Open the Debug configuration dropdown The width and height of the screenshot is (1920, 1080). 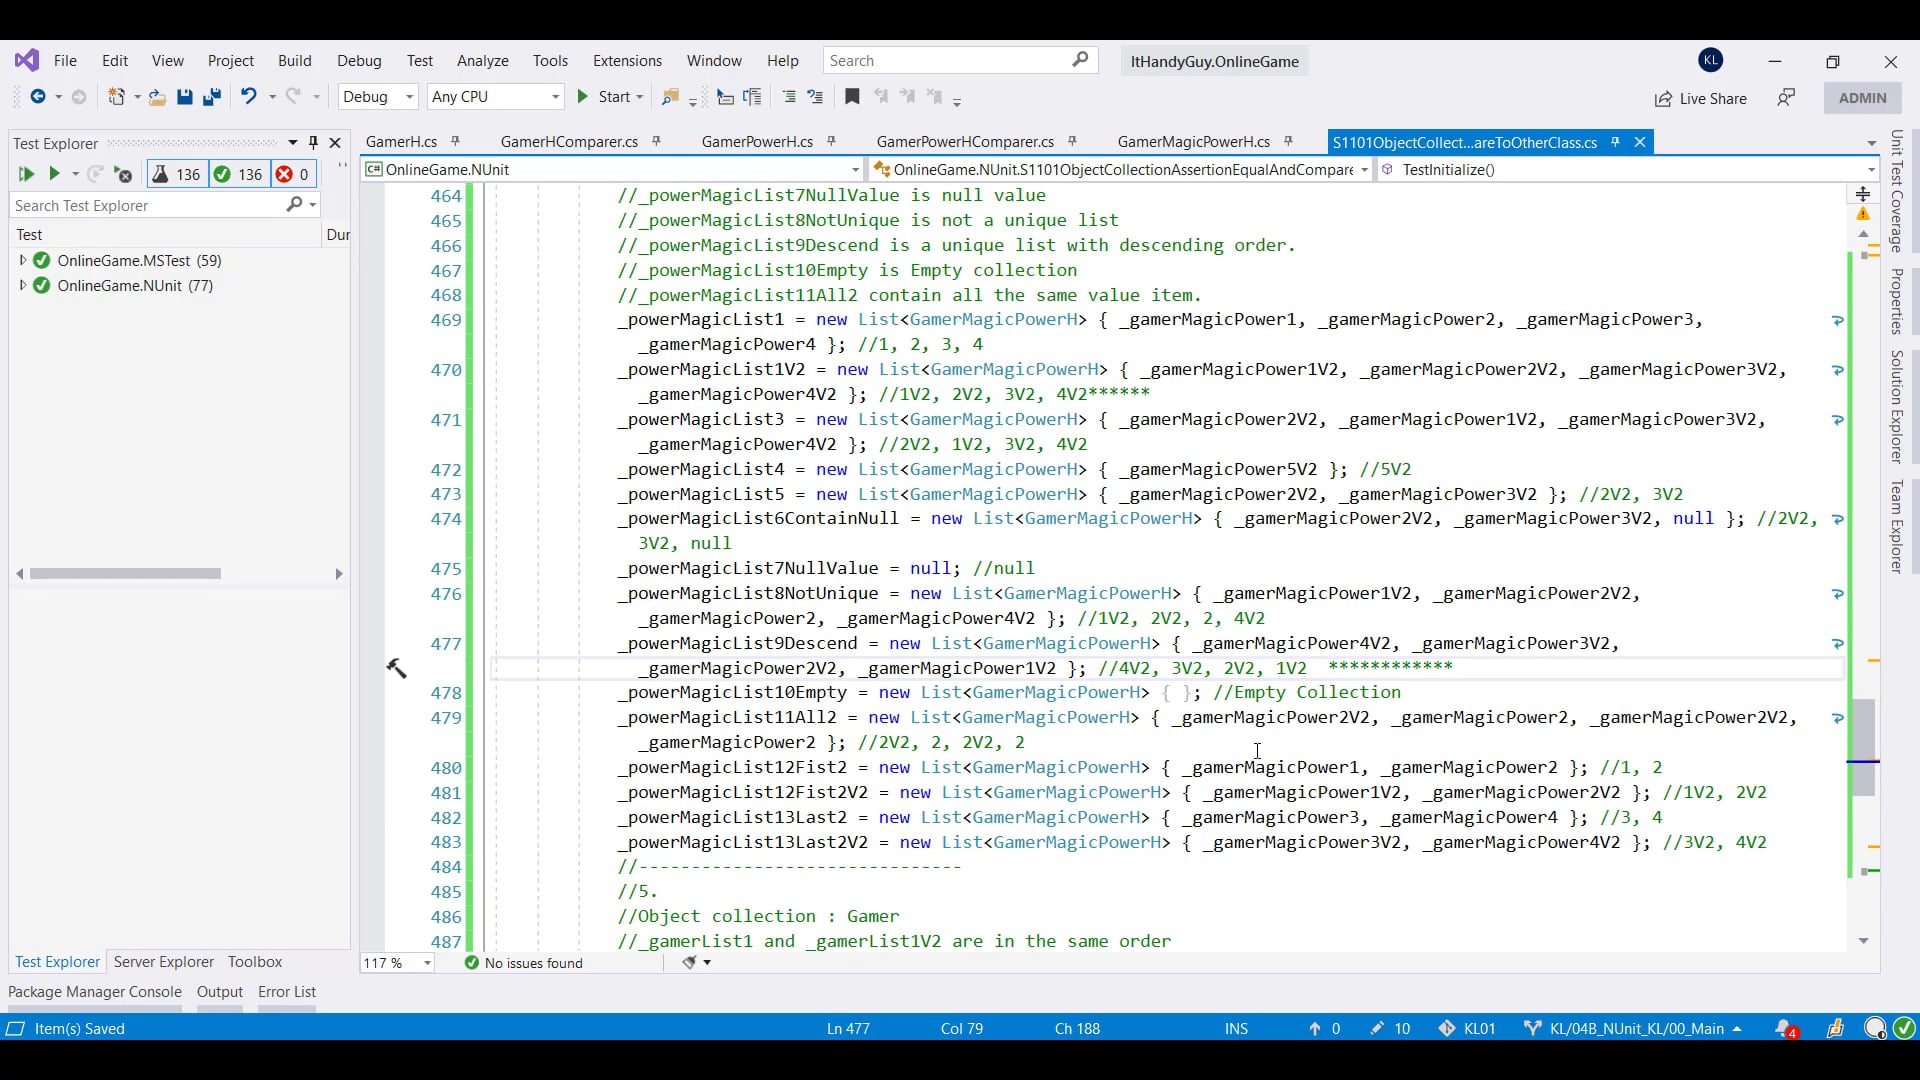[378, 97]
